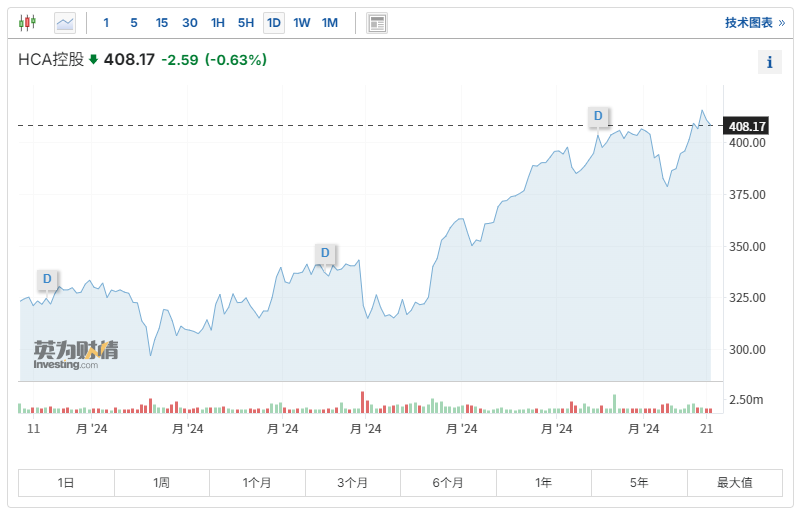Set interval to 30 minutes

tap(190, 23)
